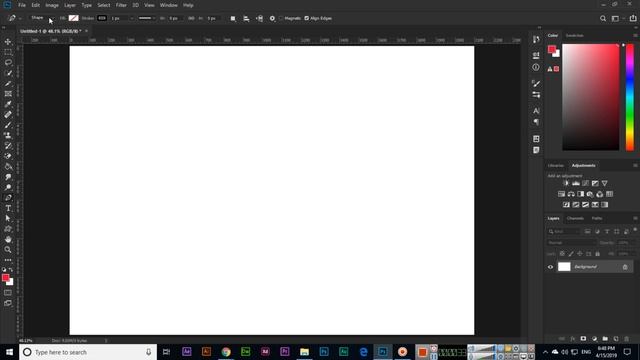Open the stroke type line dropdown

pyautogui.click(x=147, y=18)
